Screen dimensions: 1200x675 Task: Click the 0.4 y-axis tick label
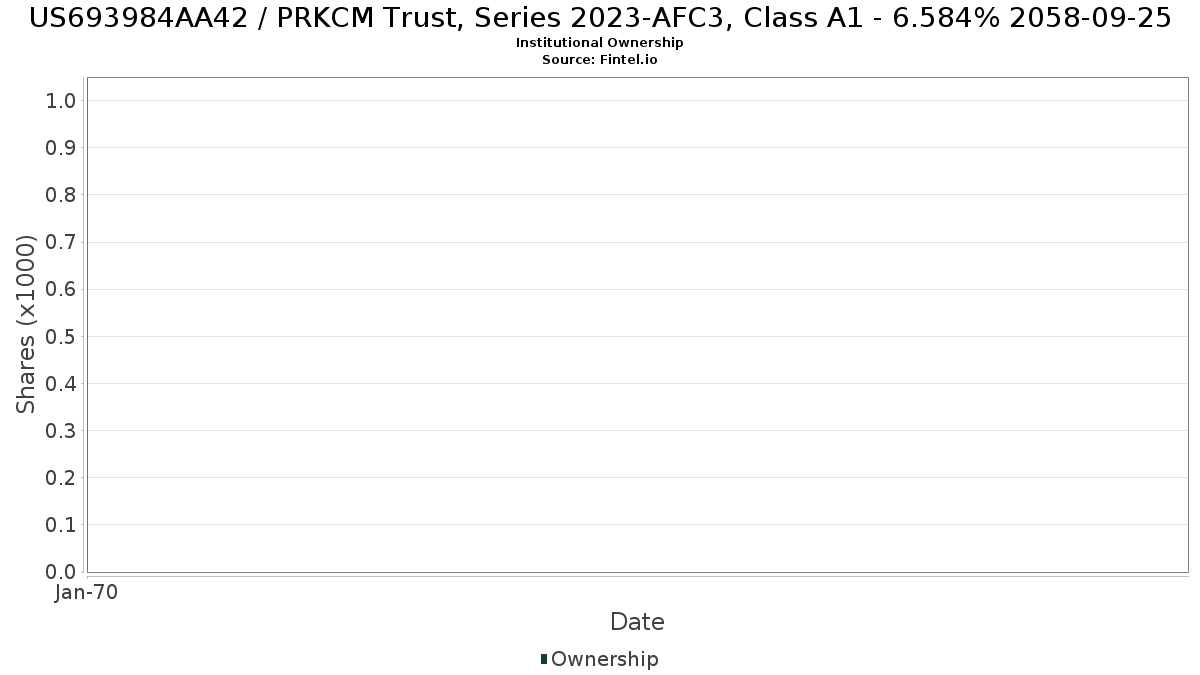(61, 383)
